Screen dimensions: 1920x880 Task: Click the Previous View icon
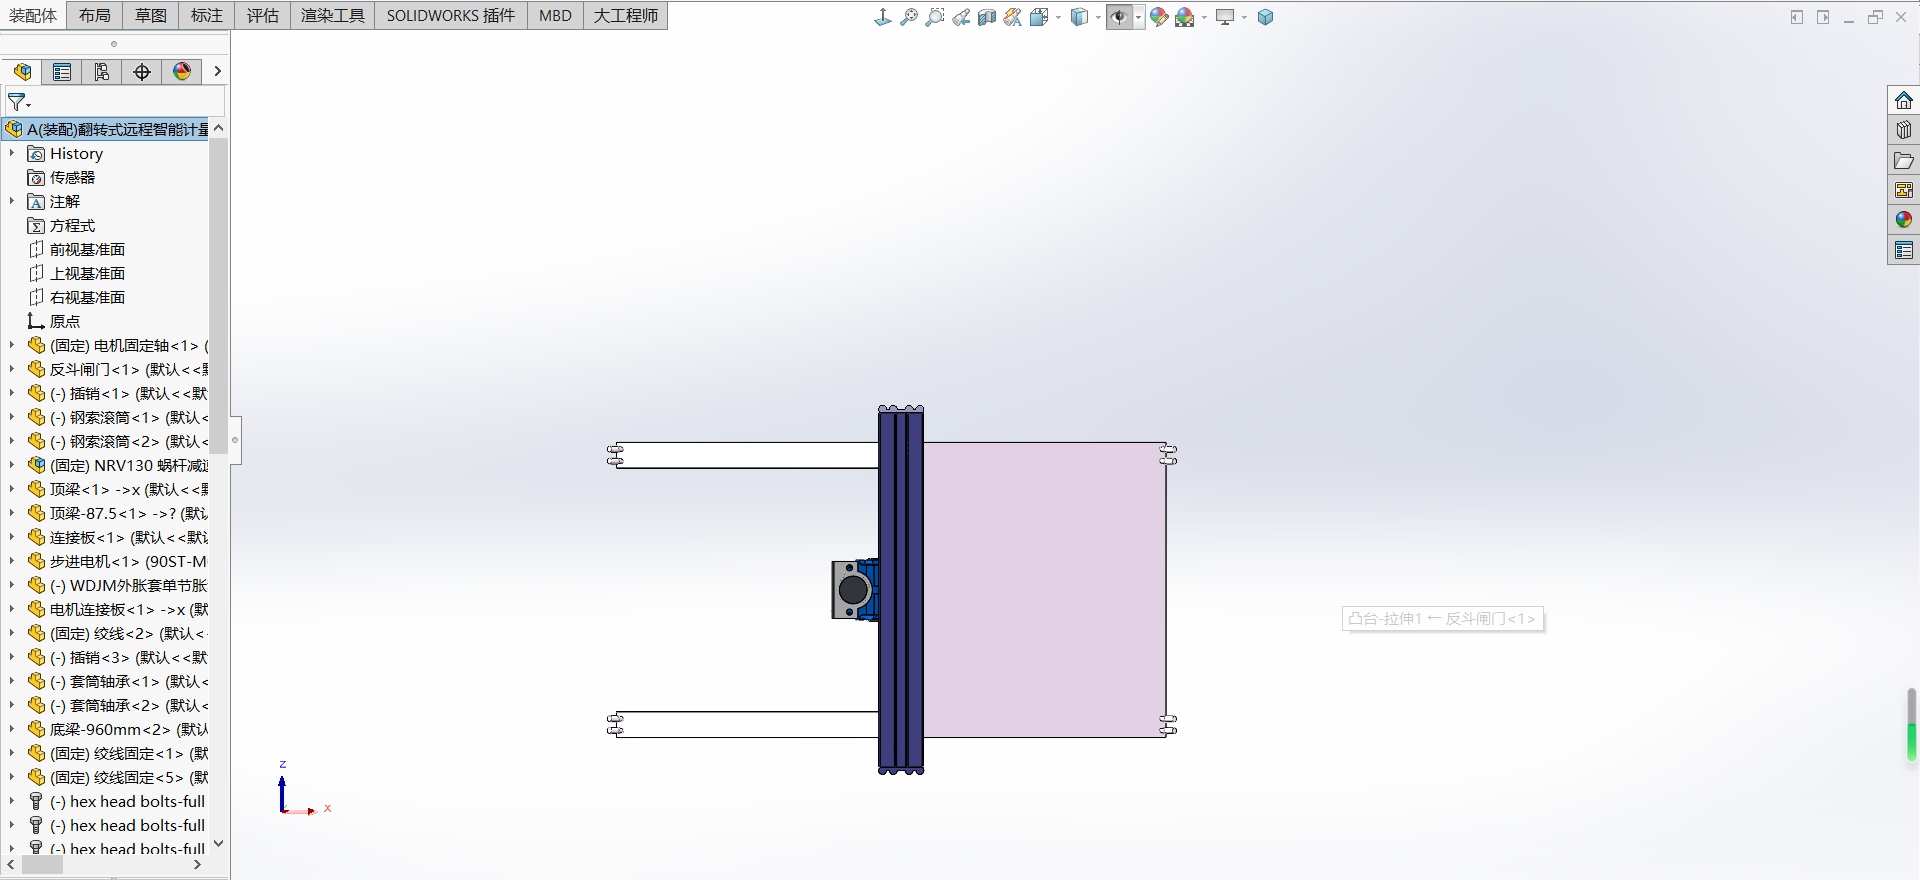tap(960, 17)
